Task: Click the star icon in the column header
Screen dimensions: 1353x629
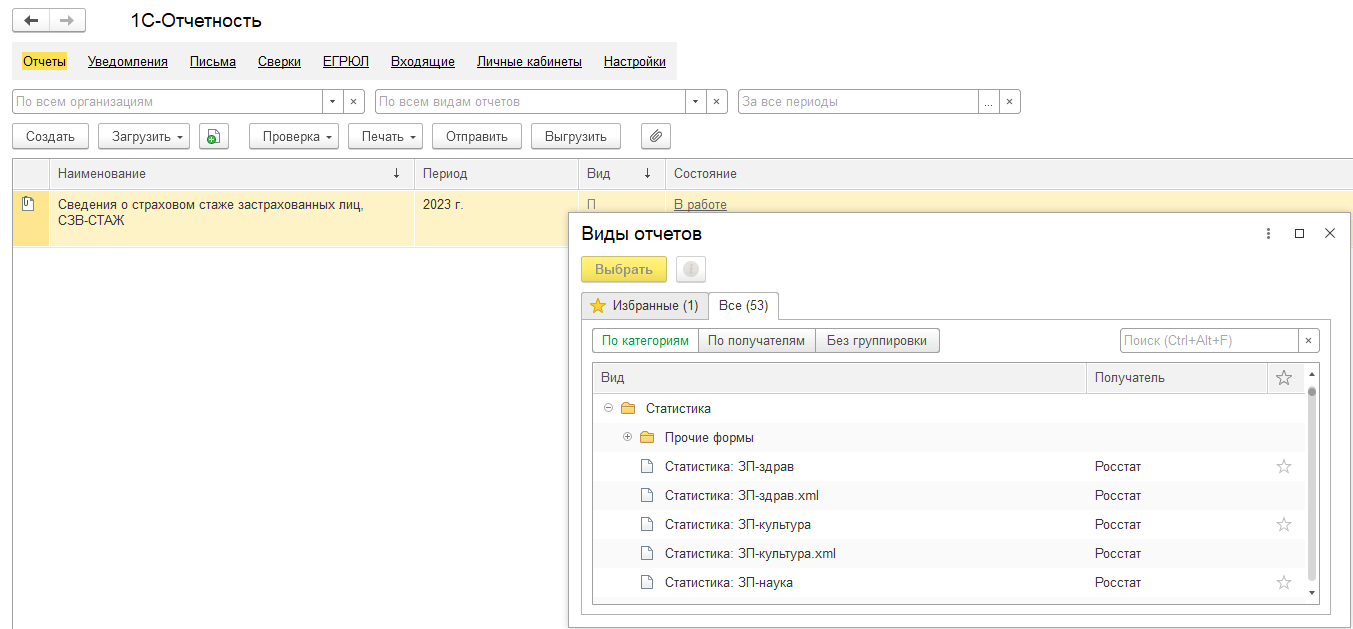Action: pos(1284,378)
